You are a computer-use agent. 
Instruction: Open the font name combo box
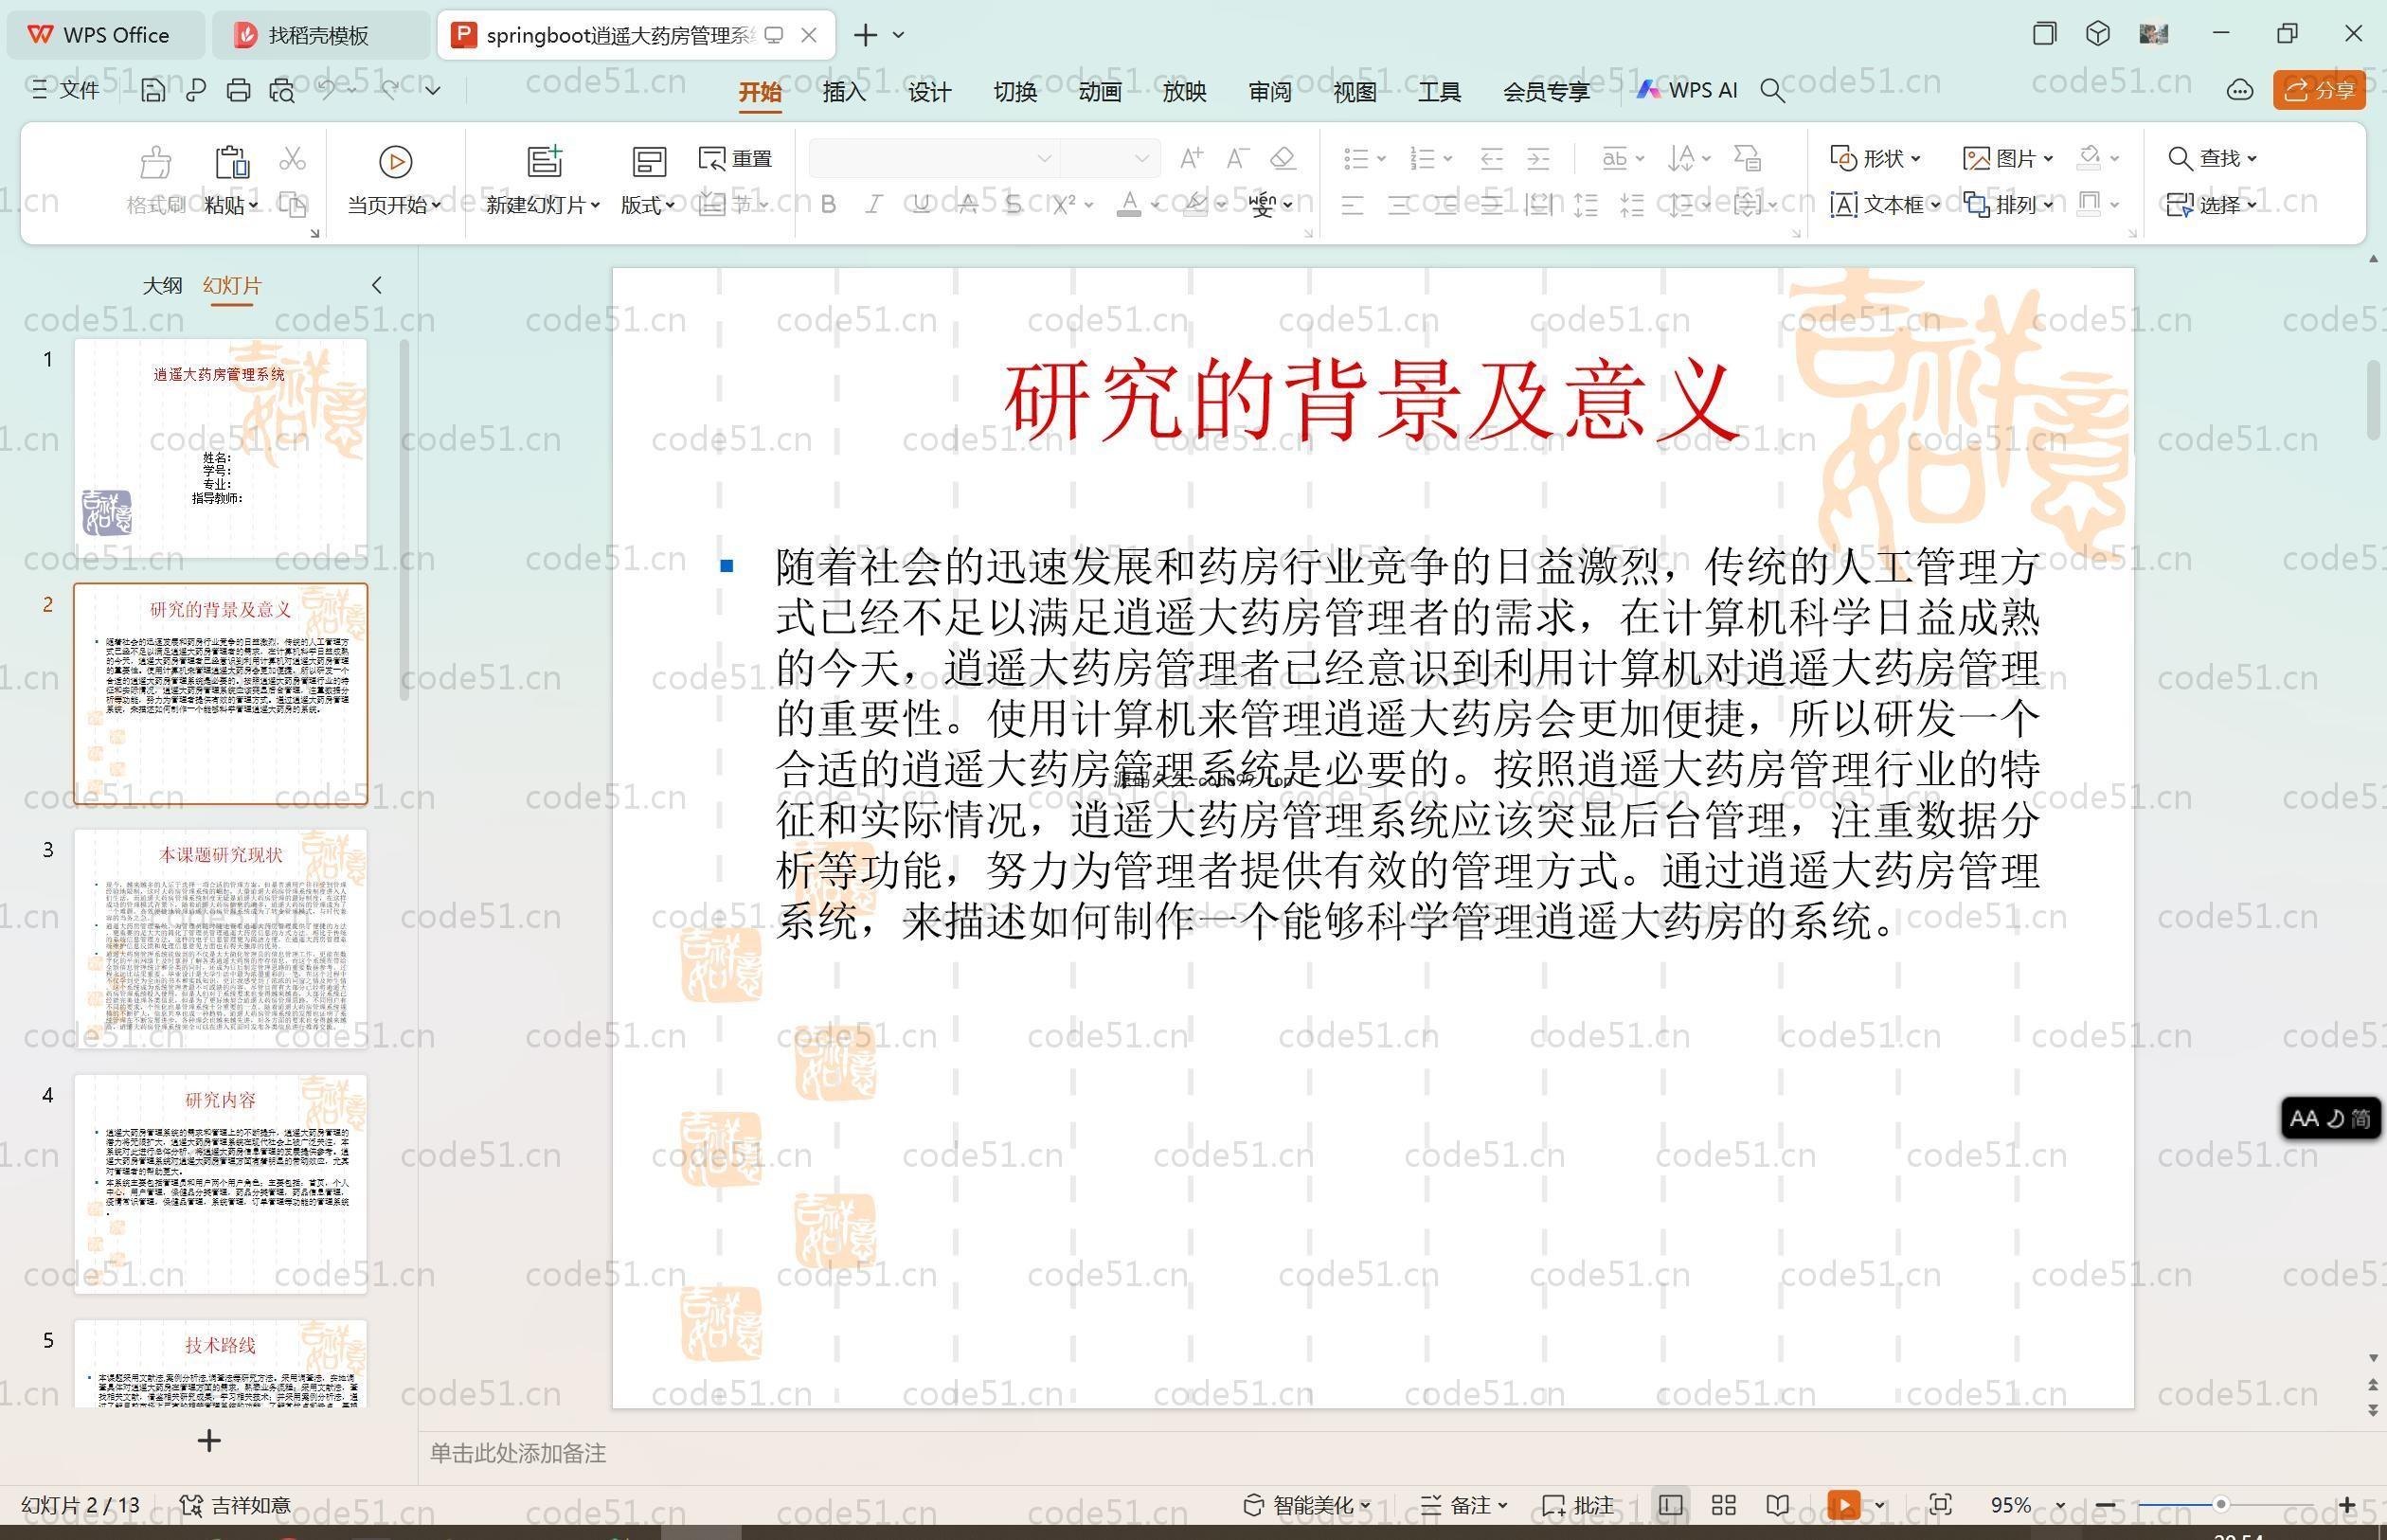(933, 158)
